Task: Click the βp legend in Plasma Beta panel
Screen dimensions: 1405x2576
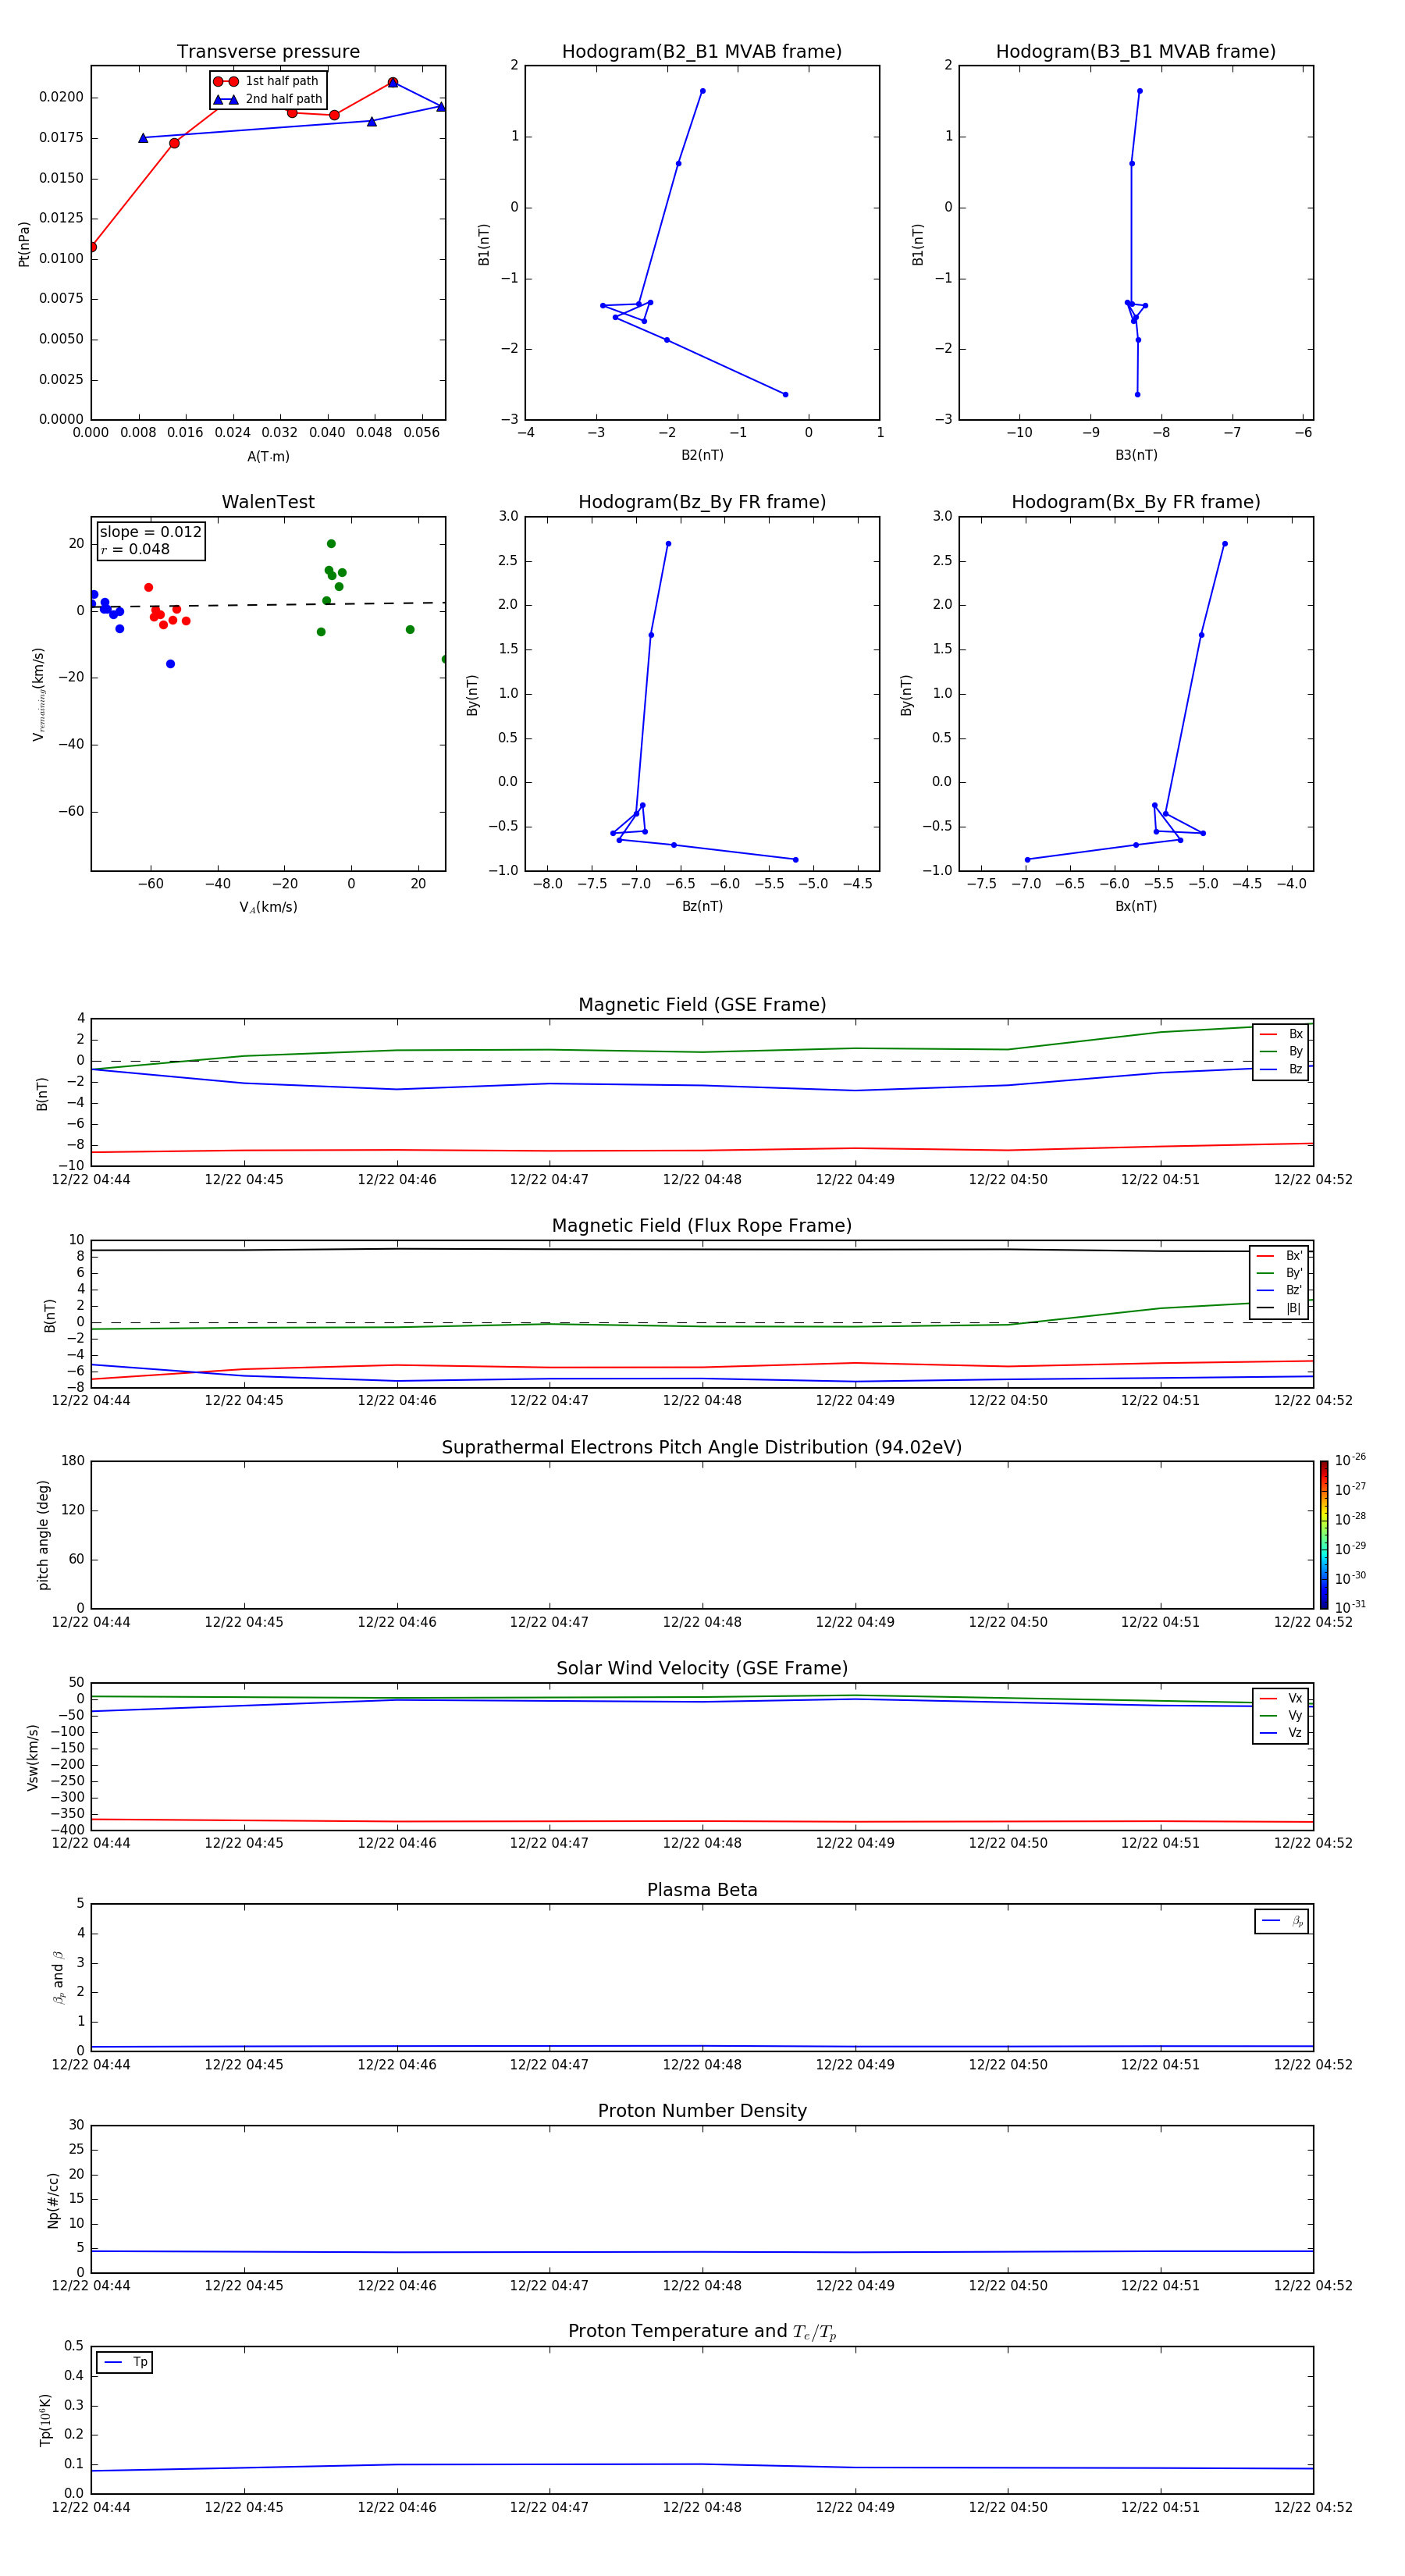Action: click(1282, 1921)
